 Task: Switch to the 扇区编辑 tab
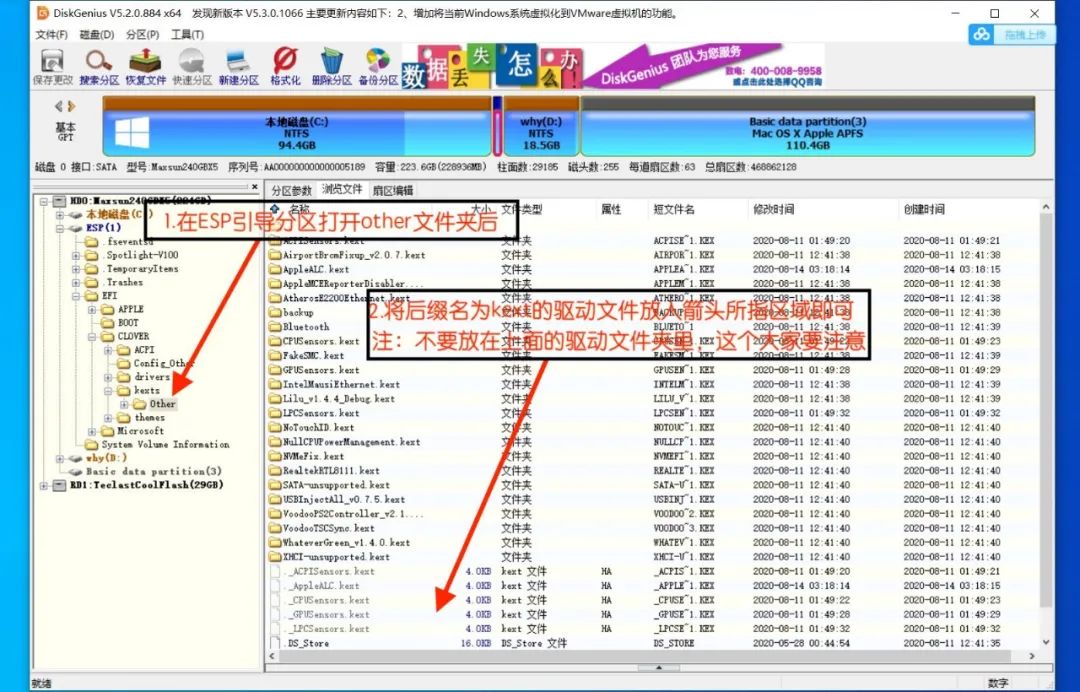coord(393,191)
